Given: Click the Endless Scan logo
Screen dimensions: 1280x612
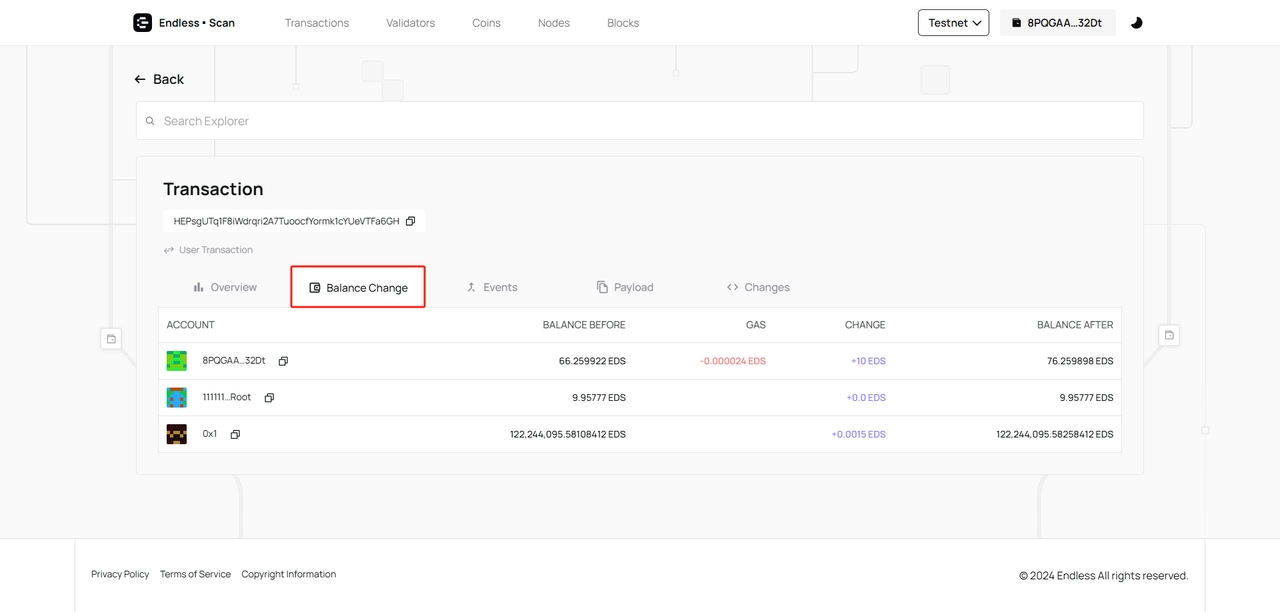Looking at the screenshot, I should tap(184, 23).
